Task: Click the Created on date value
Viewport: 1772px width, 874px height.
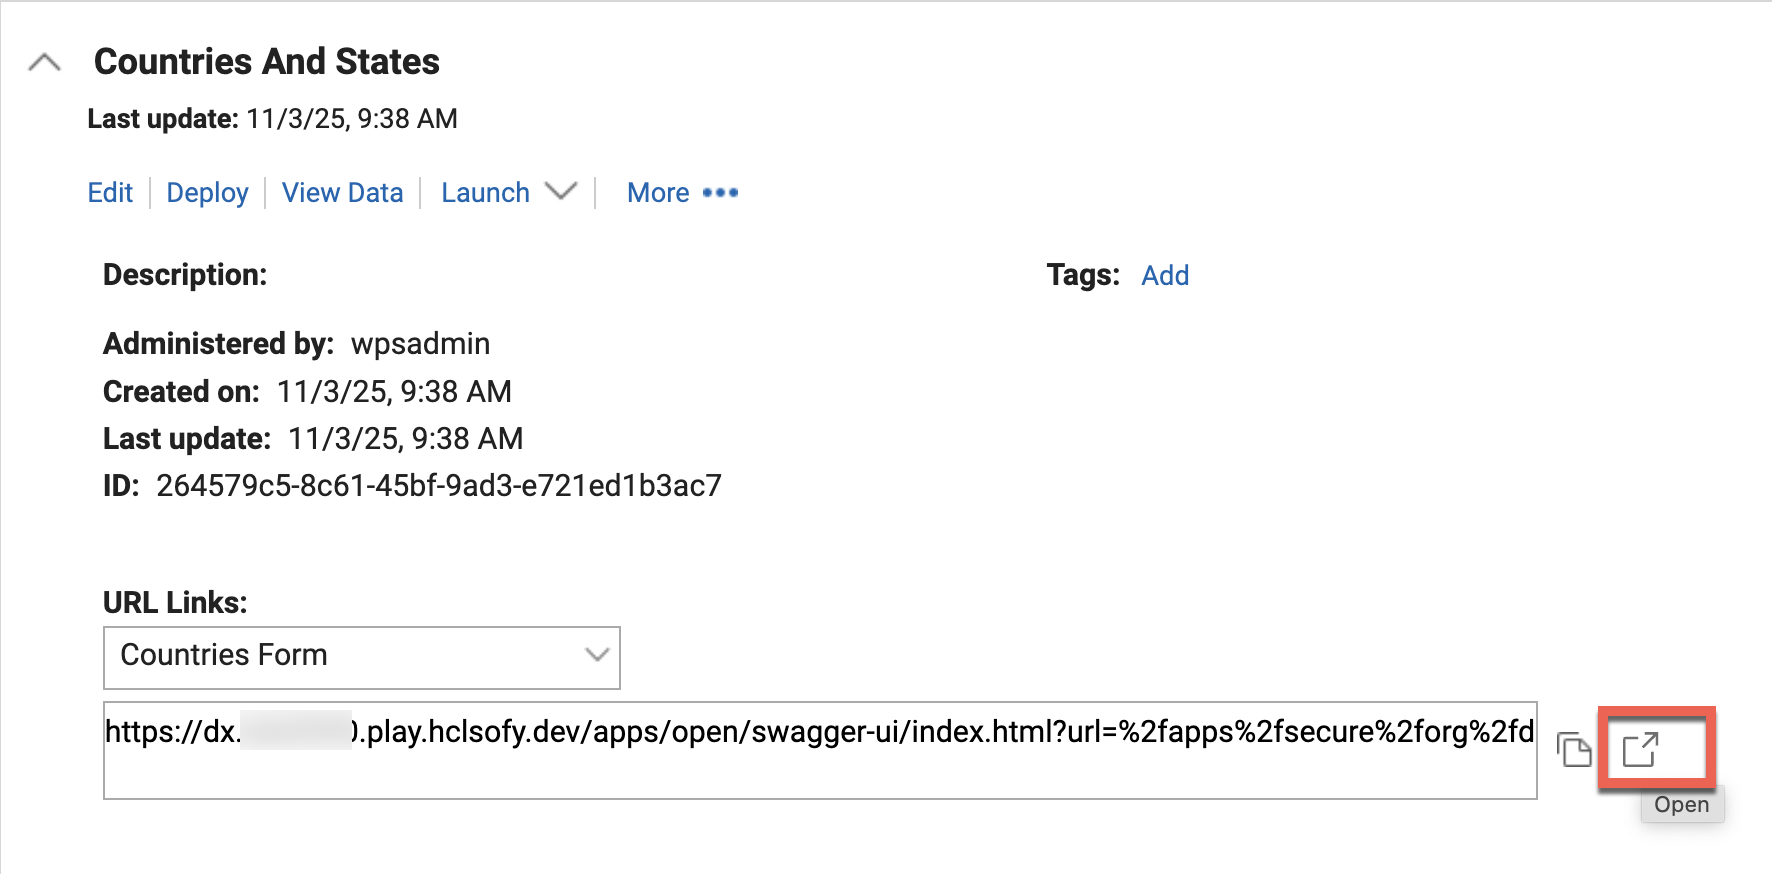Action: point(394,392)
